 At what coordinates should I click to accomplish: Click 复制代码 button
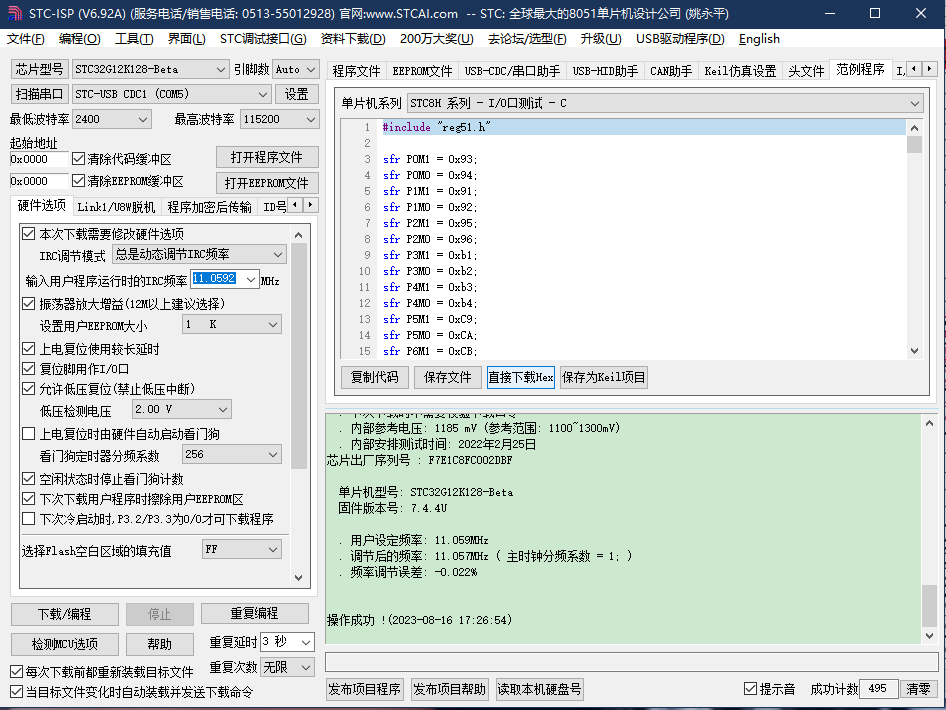(375, 377)
